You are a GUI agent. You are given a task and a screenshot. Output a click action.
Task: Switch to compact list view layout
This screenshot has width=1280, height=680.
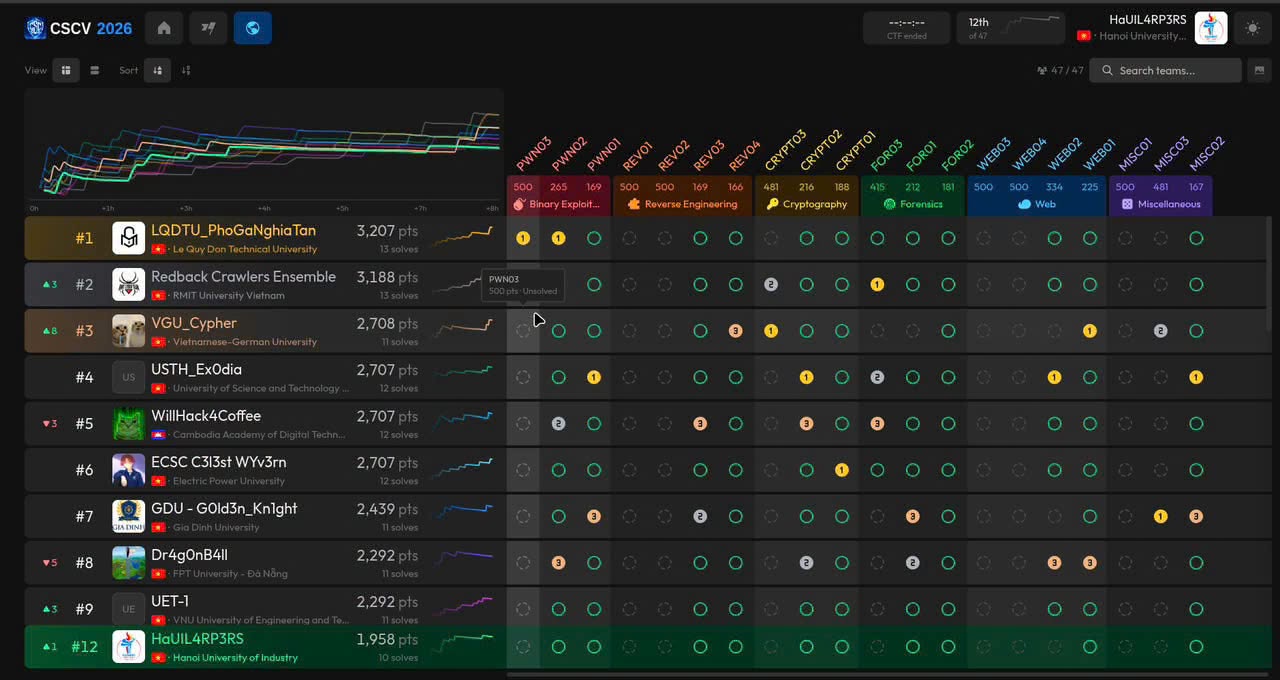[x=94, y=70]
